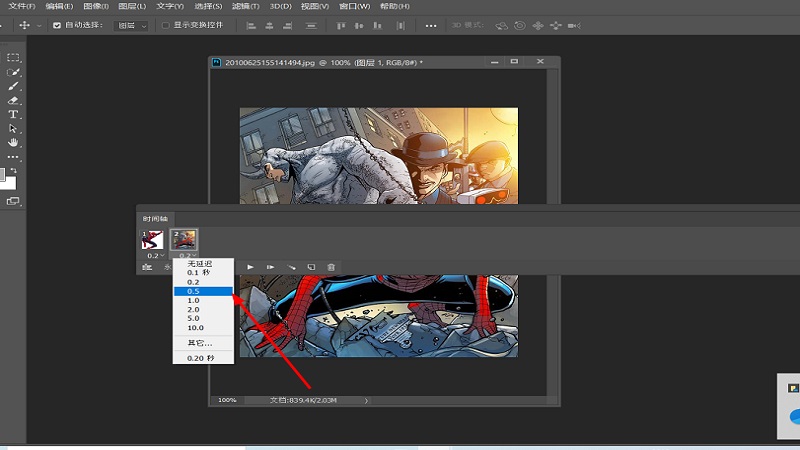Duplicate the selected frame

311,267
